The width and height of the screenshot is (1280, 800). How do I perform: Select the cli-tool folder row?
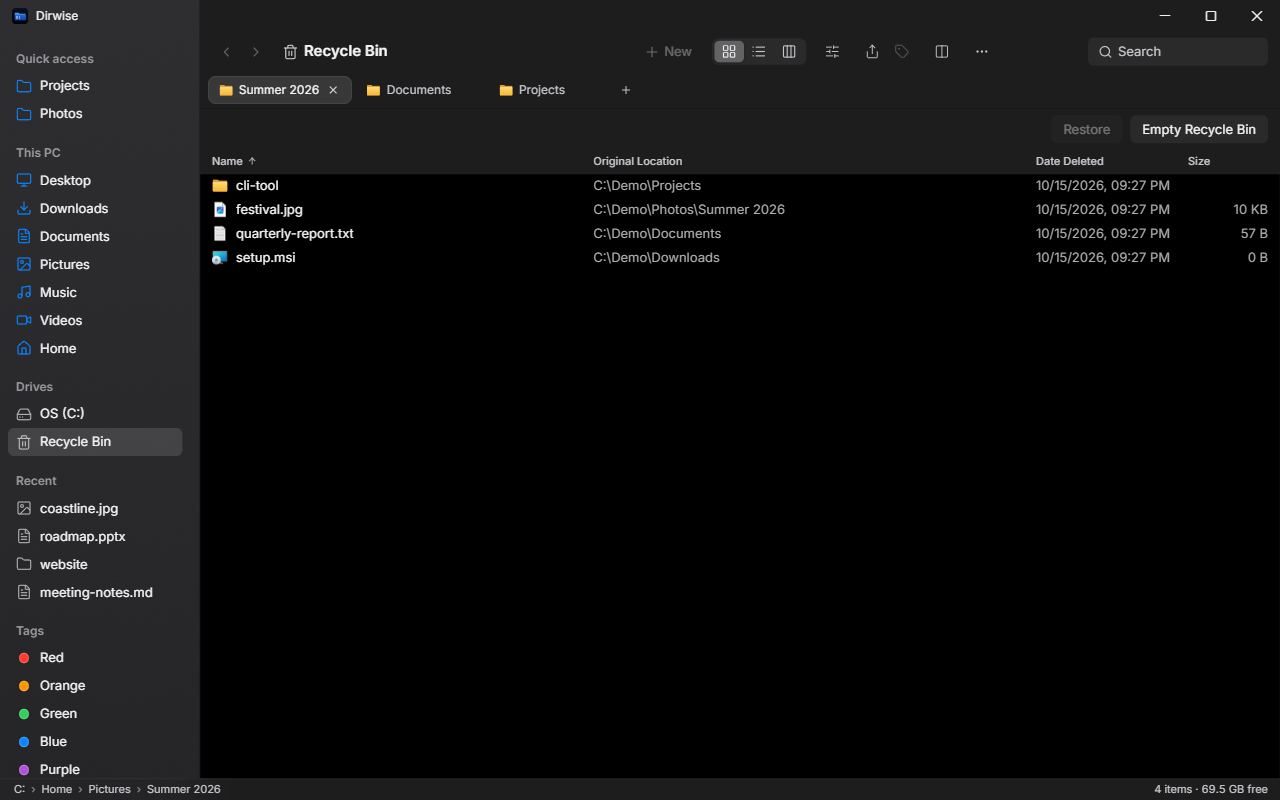tap(740, 186)
